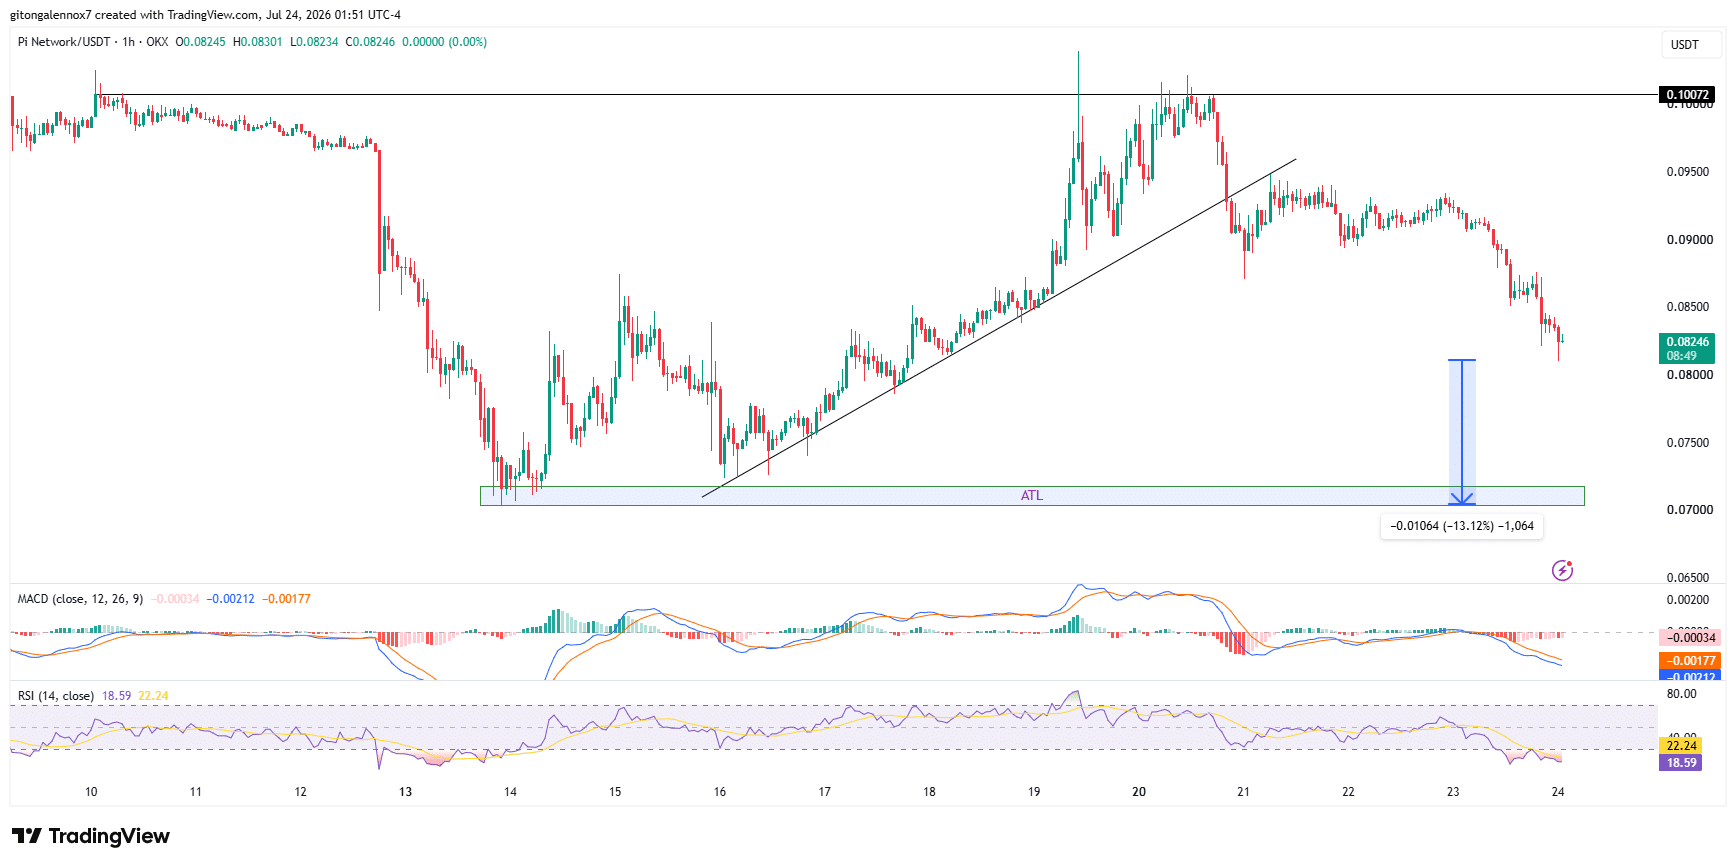Click date 20 on the time axis
Screen dimensions: 1736x866
pyautogui.click(x=1139, y=792)
